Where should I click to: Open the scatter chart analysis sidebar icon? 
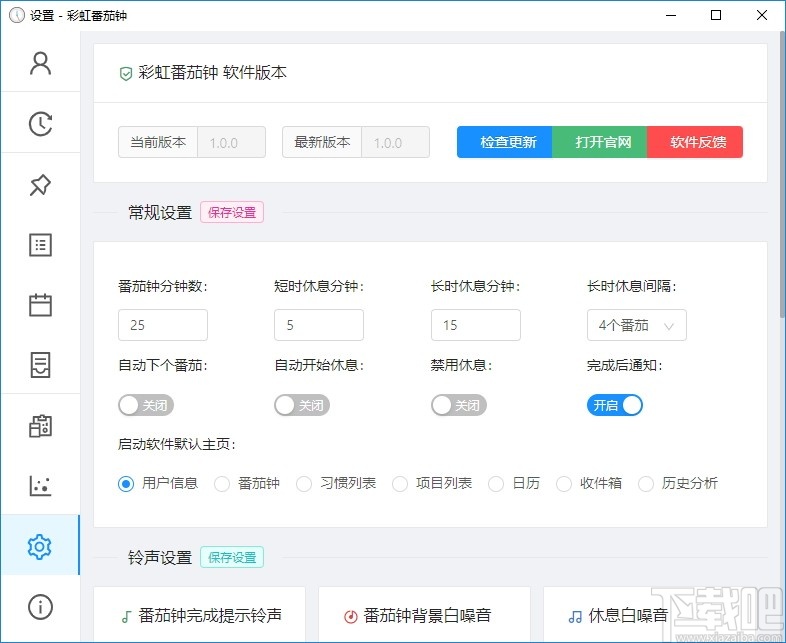tap(40, 485)
